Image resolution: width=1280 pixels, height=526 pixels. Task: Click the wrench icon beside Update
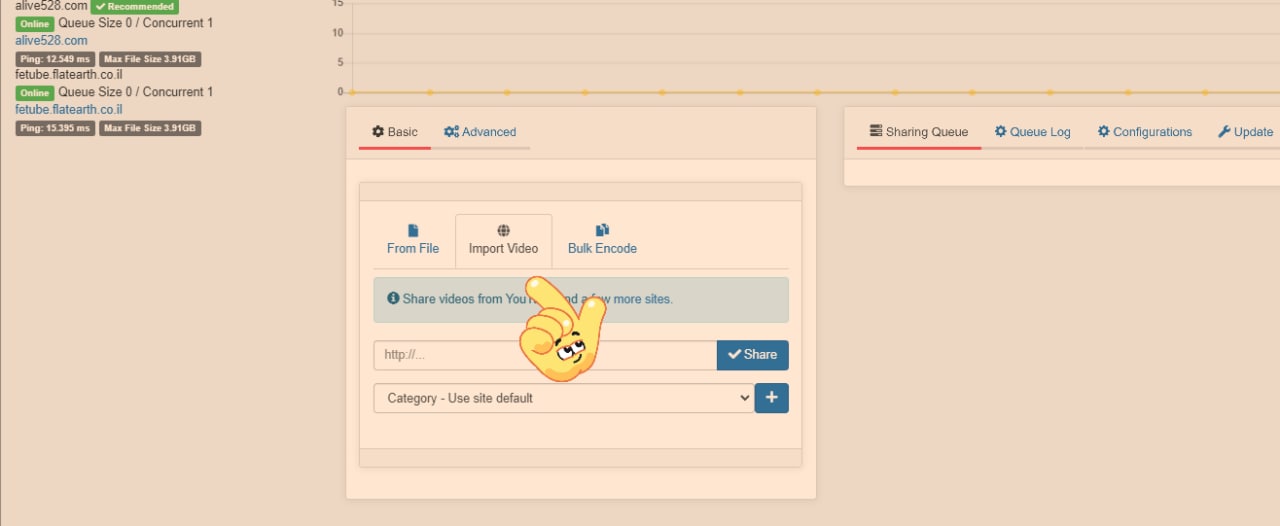pos(1224,132)
